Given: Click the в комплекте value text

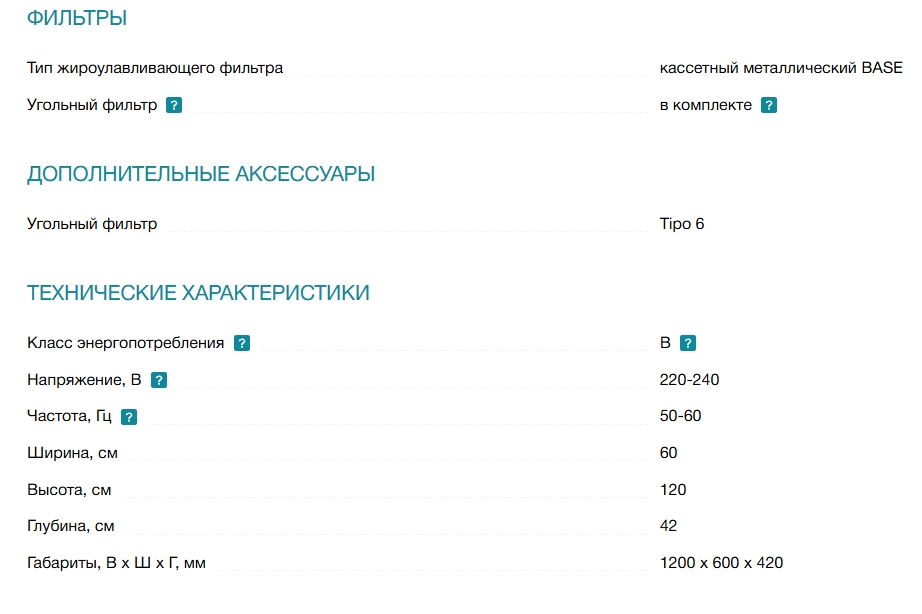Looking at the screenshot, I should click(x=706, y=105).
